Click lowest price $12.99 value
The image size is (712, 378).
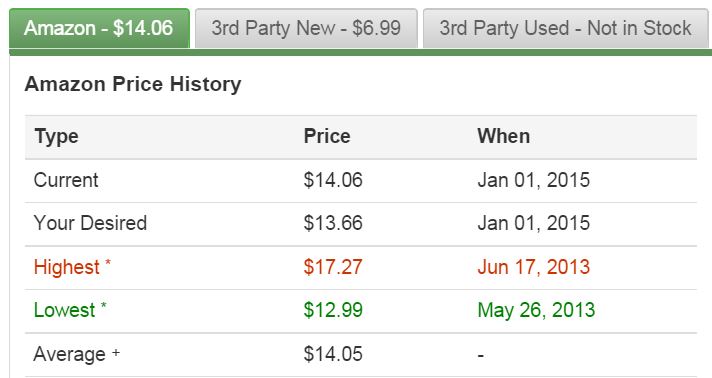[x=333, y=310]
